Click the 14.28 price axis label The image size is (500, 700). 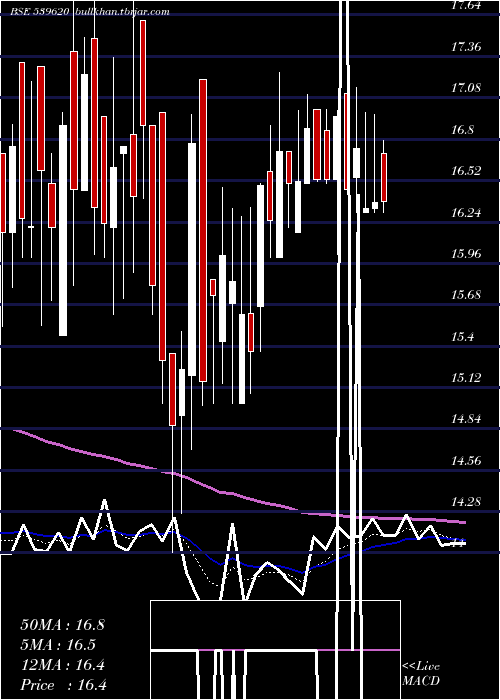tap(466, 502)
